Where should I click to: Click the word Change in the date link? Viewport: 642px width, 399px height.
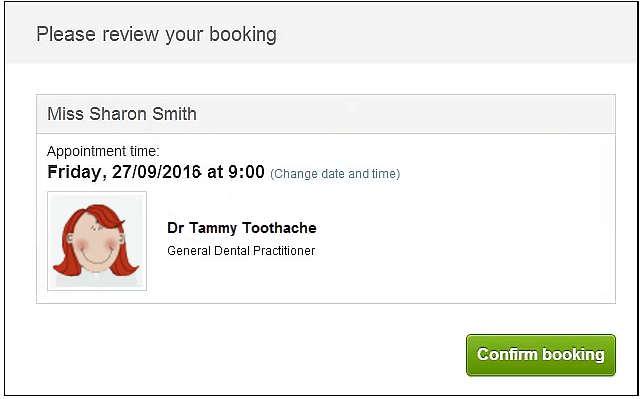click(290, 174)
